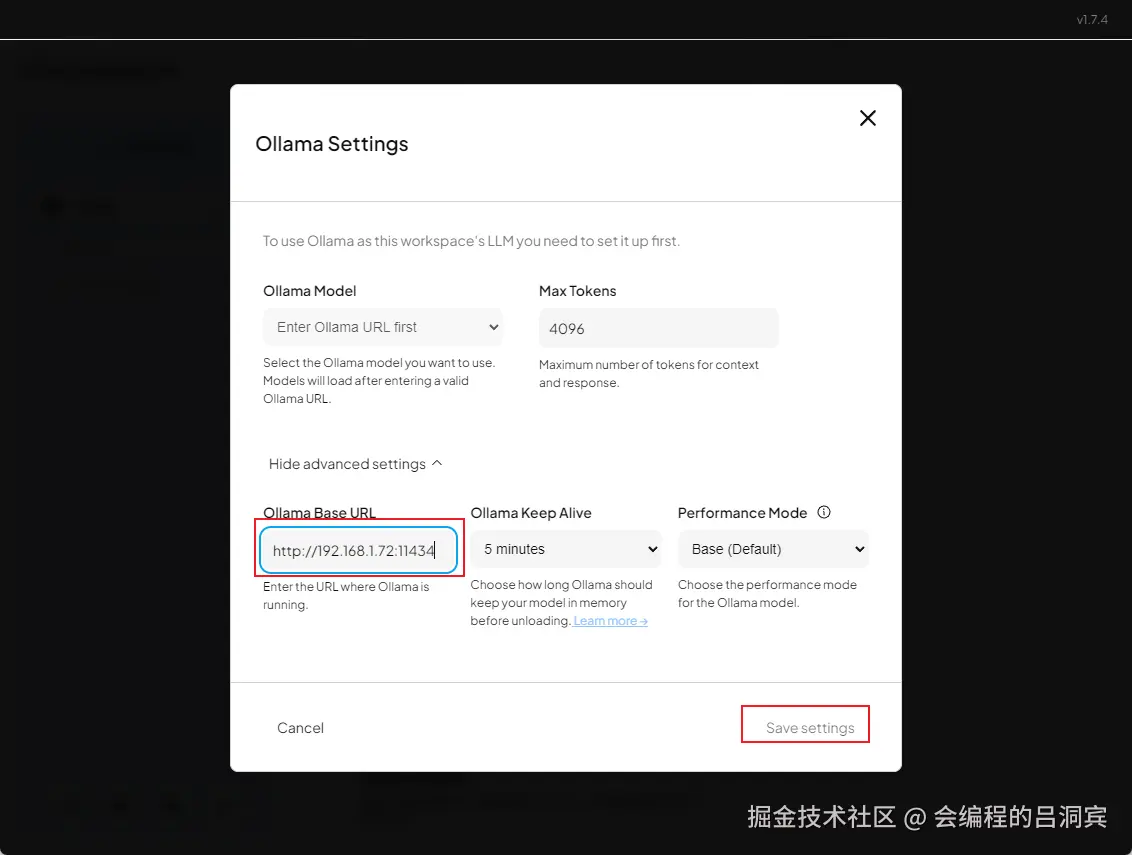This screenshot has height=855, width=1132.
Task: Click text 'Choose the performance mode'
Action: pyautogui.click(x=767, y=585)
